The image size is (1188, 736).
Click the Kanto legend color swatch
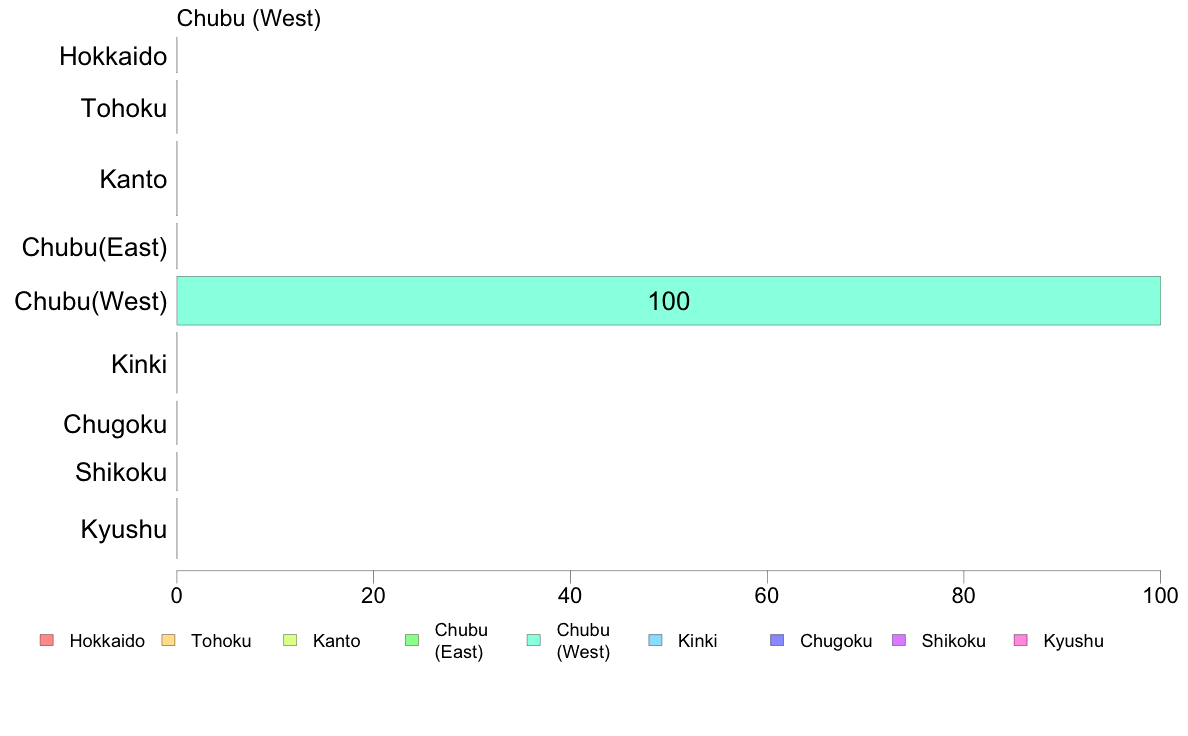point(290,640)
